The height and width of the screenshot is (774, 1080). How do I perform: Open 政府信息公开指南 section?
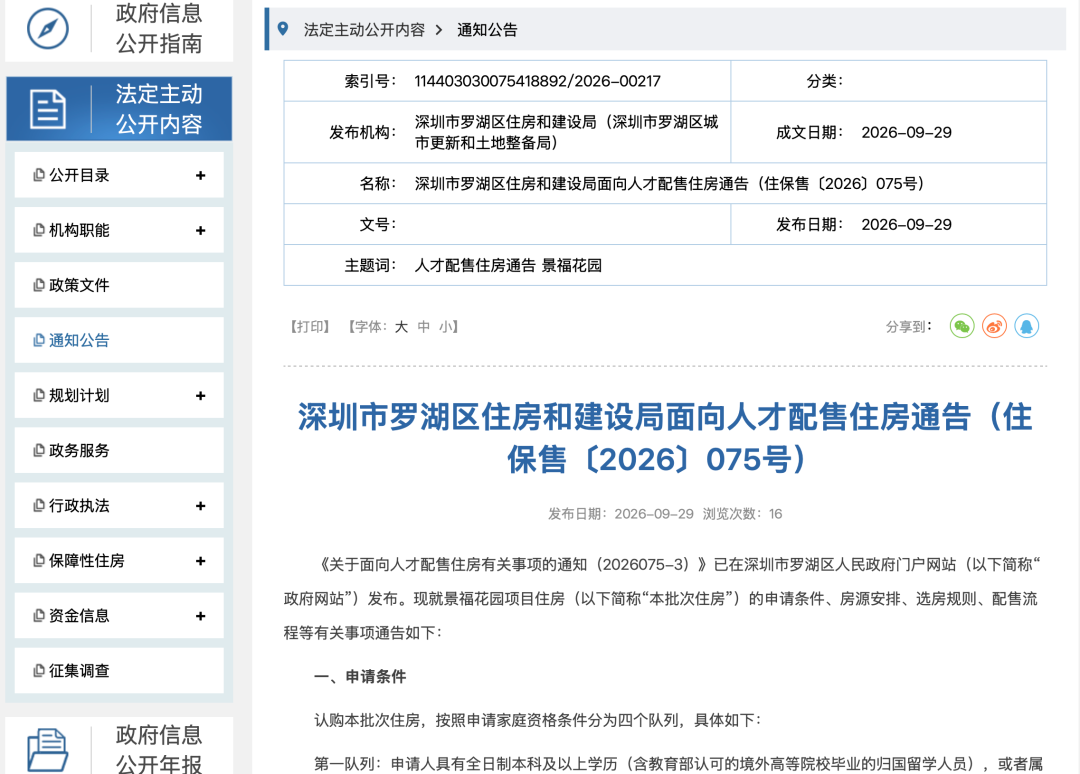click(119, 29)
